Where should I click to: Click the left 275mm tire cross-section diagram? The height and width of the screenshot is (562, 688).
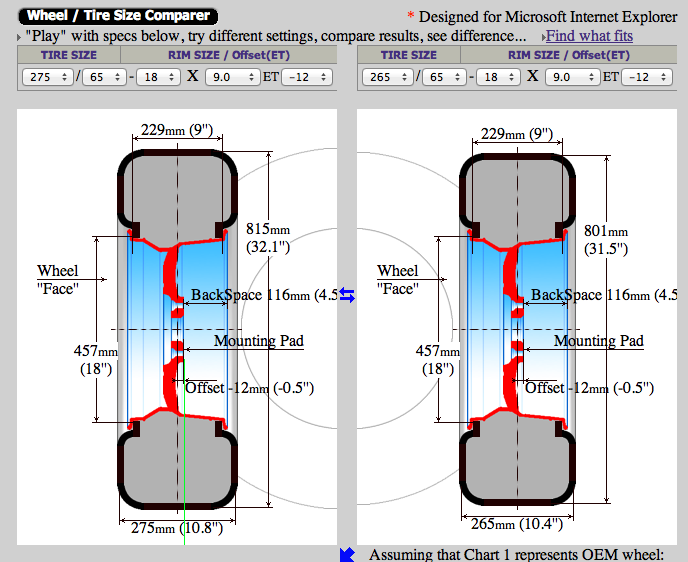click(177, 329)
